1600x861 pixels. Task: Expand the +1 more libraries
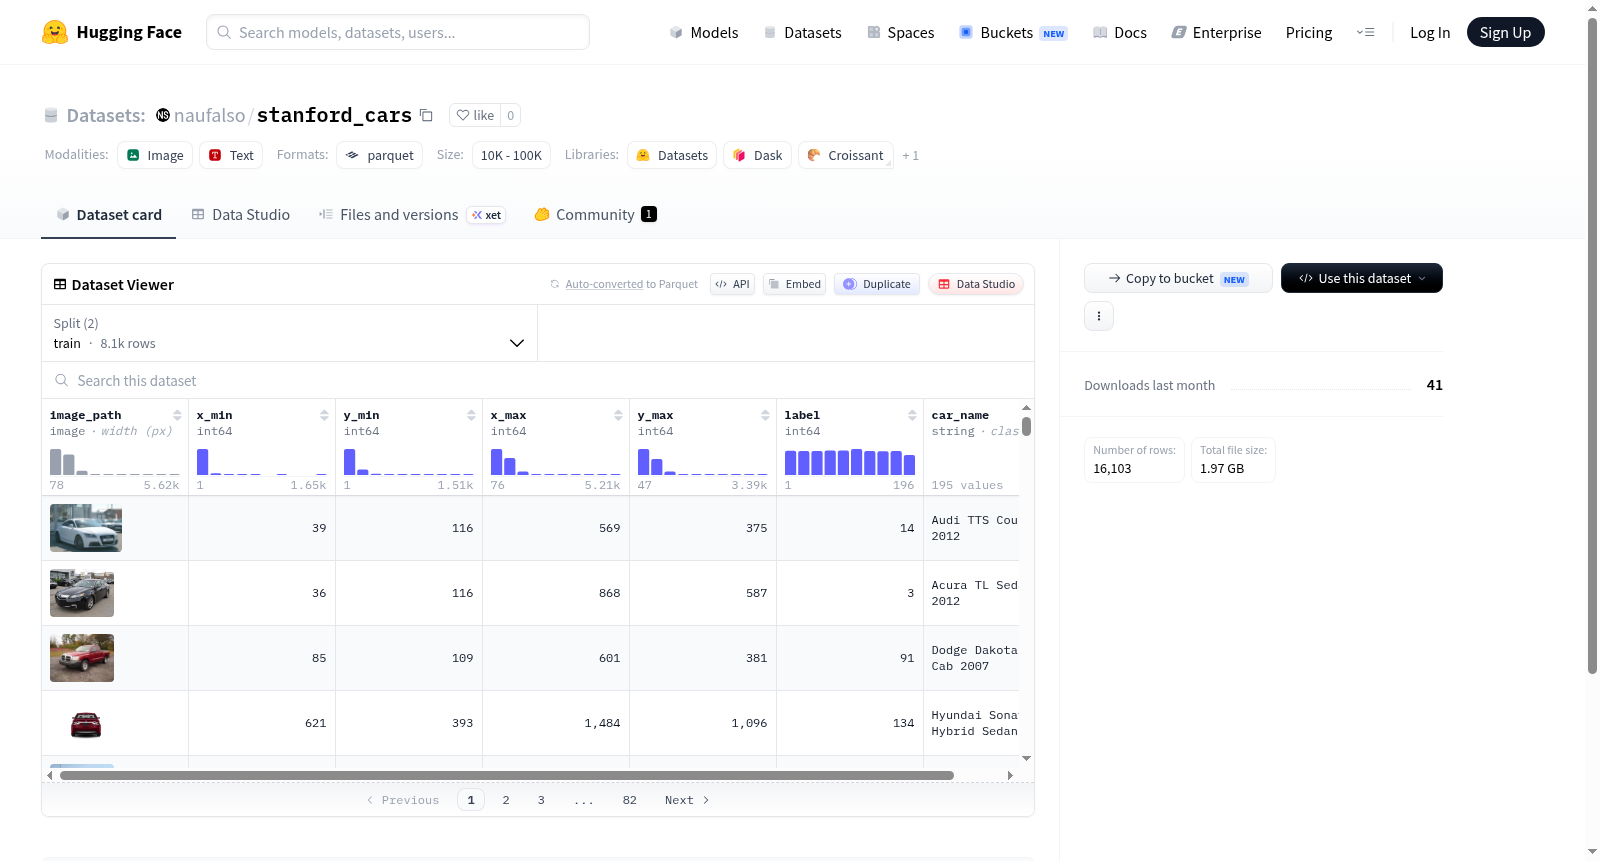pyautogui.click(x=910, y=155)
